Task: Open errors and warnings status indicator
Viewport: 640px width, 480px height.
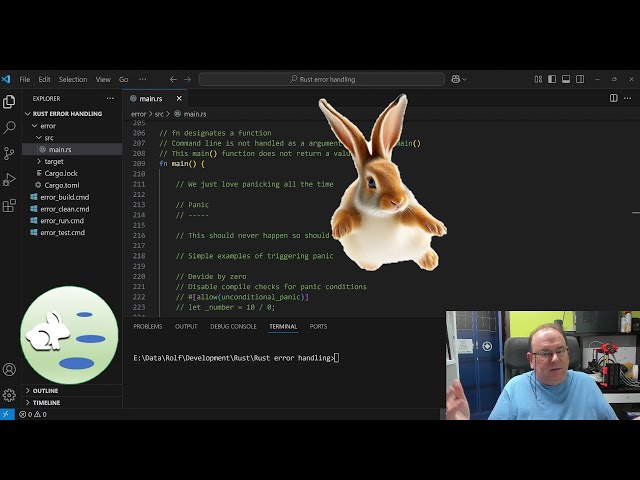Action: click(x=33, y=414)
